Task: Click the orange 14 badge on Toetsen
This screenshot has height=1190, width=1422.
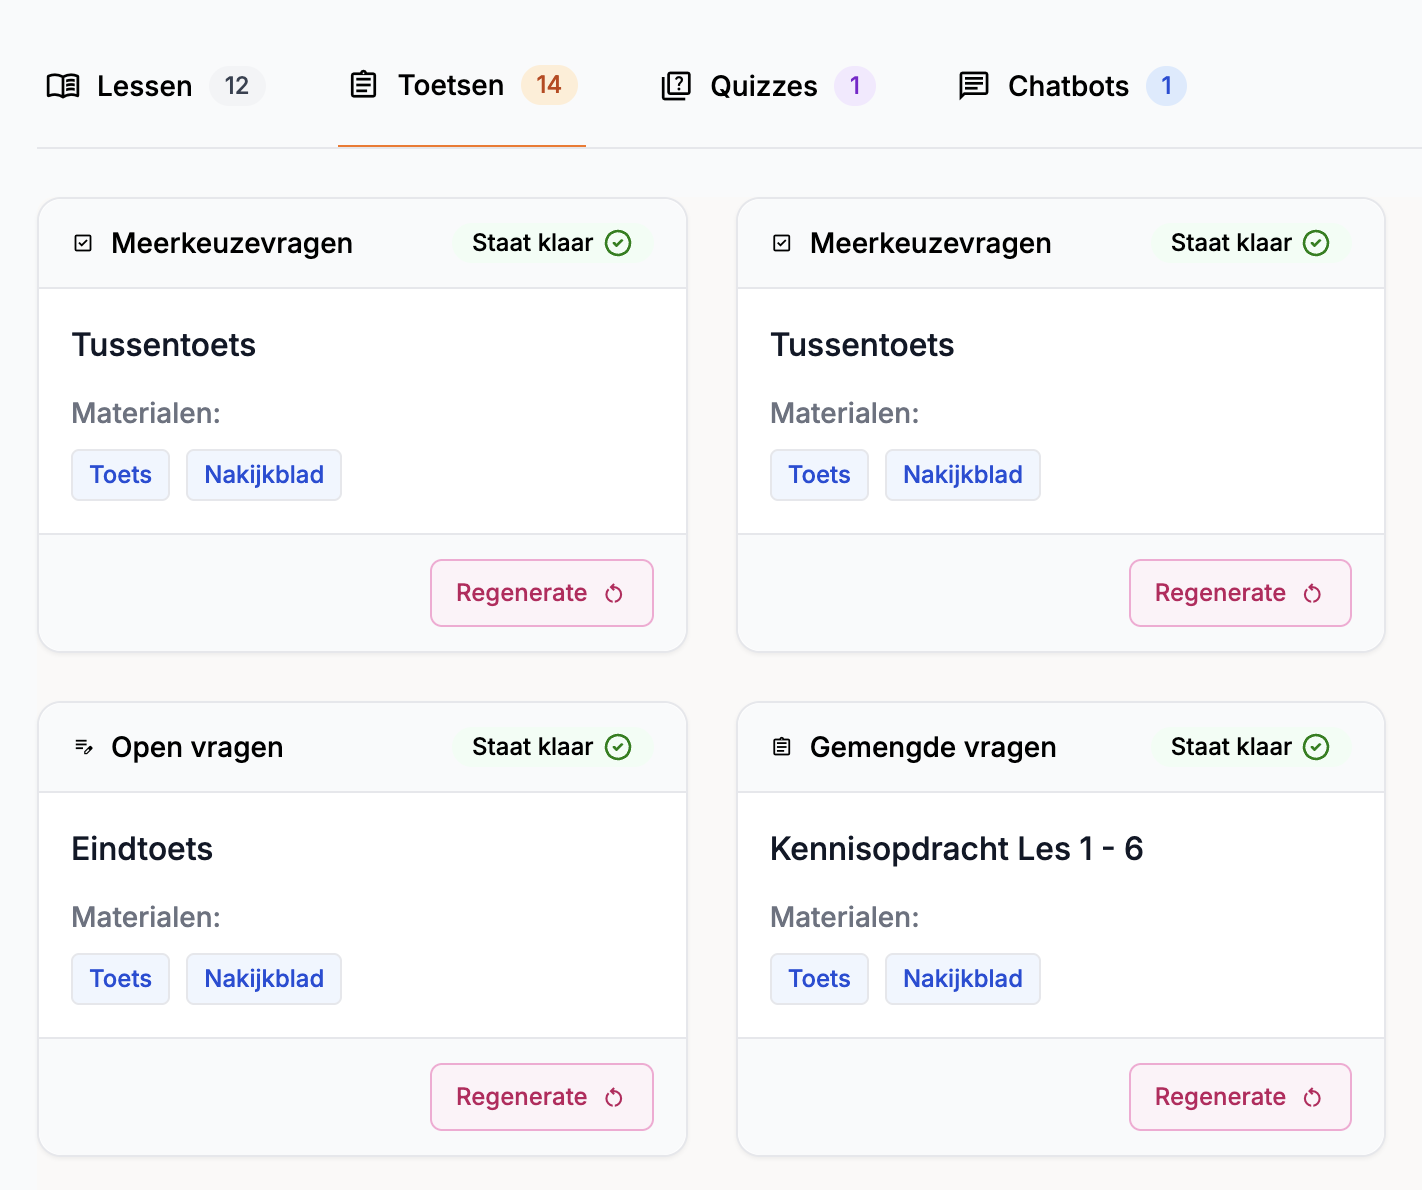Action: [x=548, y=85]
